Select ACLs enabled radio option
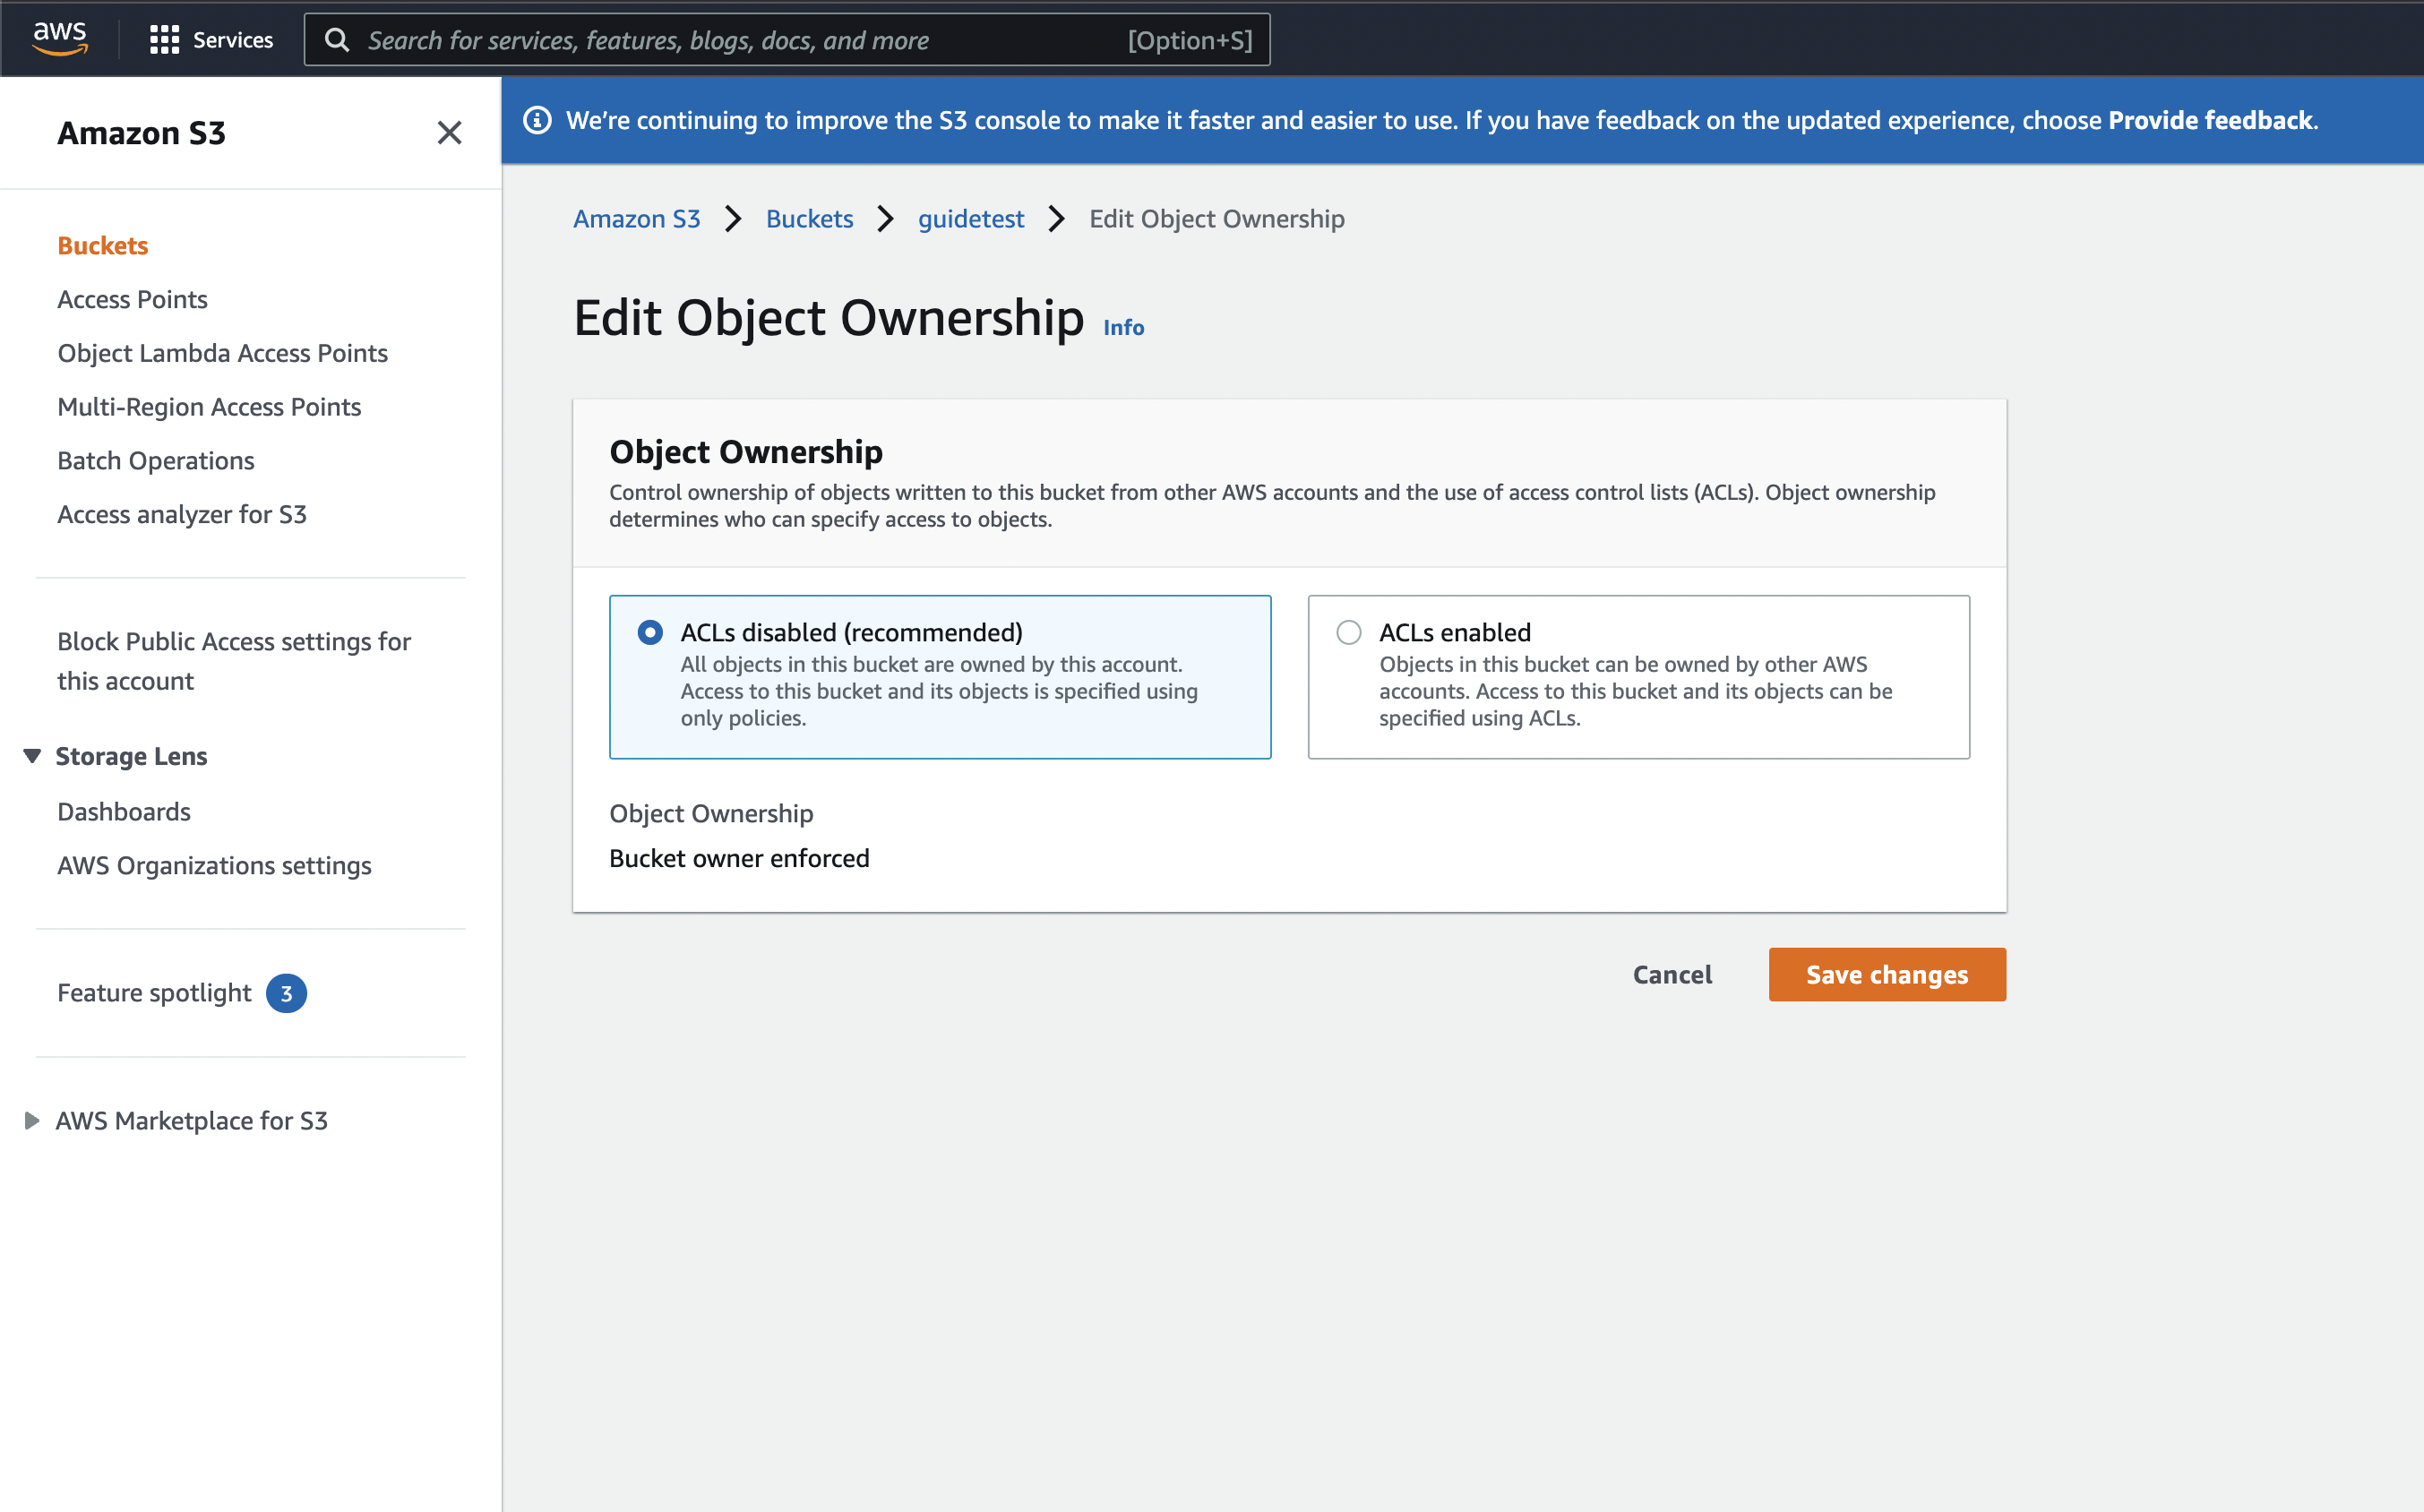The height and width of the screenshot is (1512, 2424). (1348, 632)
